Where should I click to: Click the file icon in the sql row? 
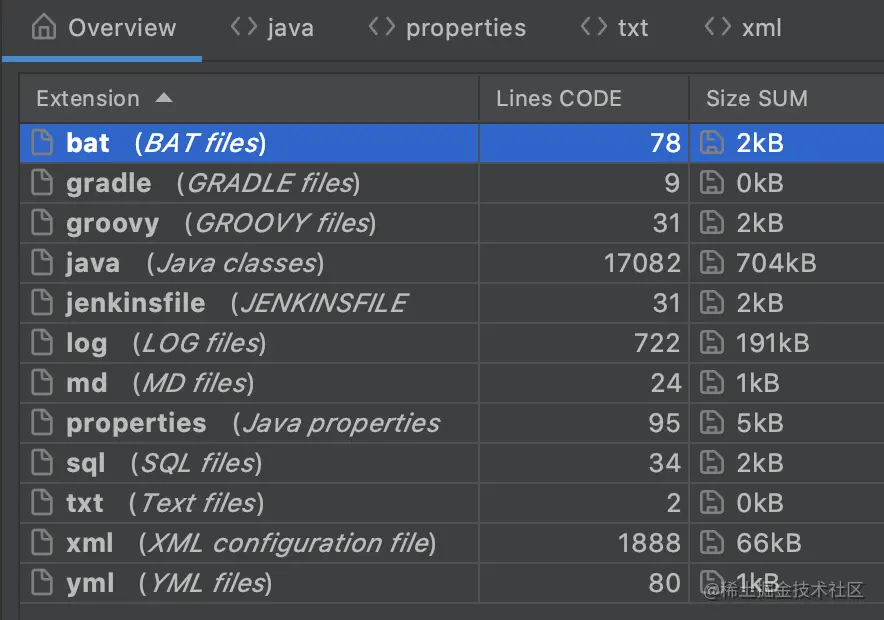42,463
